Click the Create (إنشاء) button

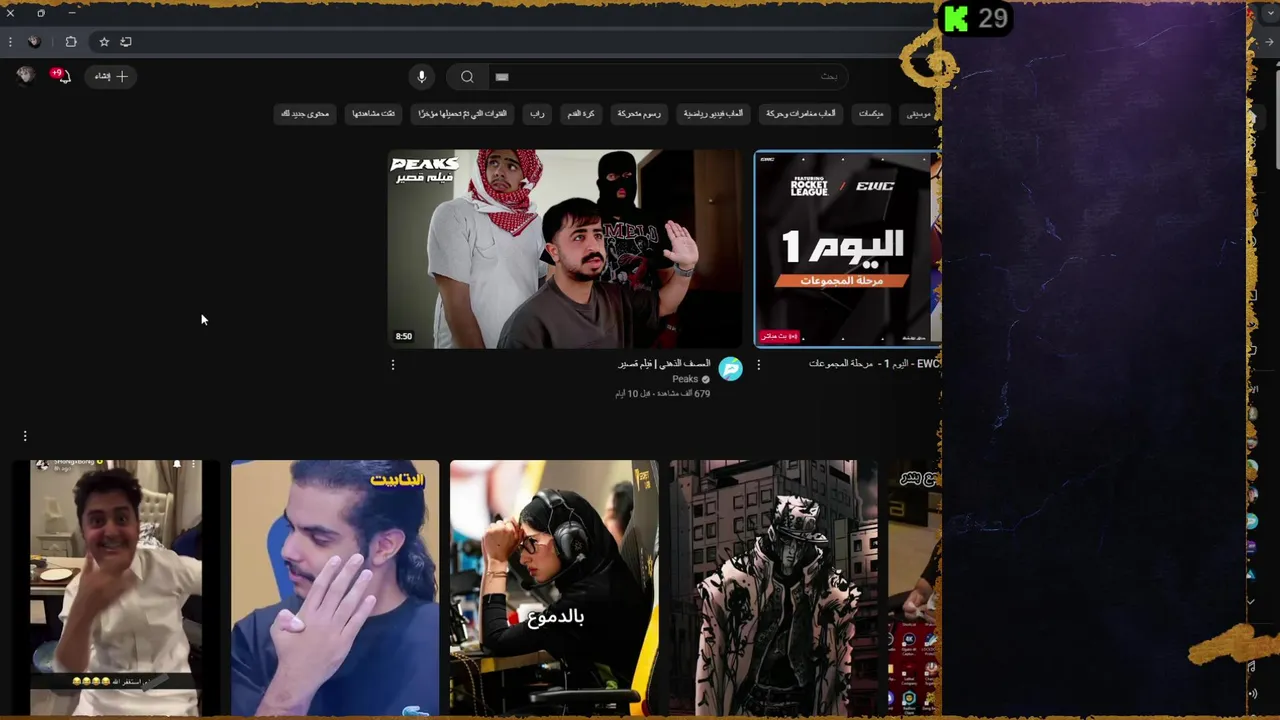pos(112,76)
